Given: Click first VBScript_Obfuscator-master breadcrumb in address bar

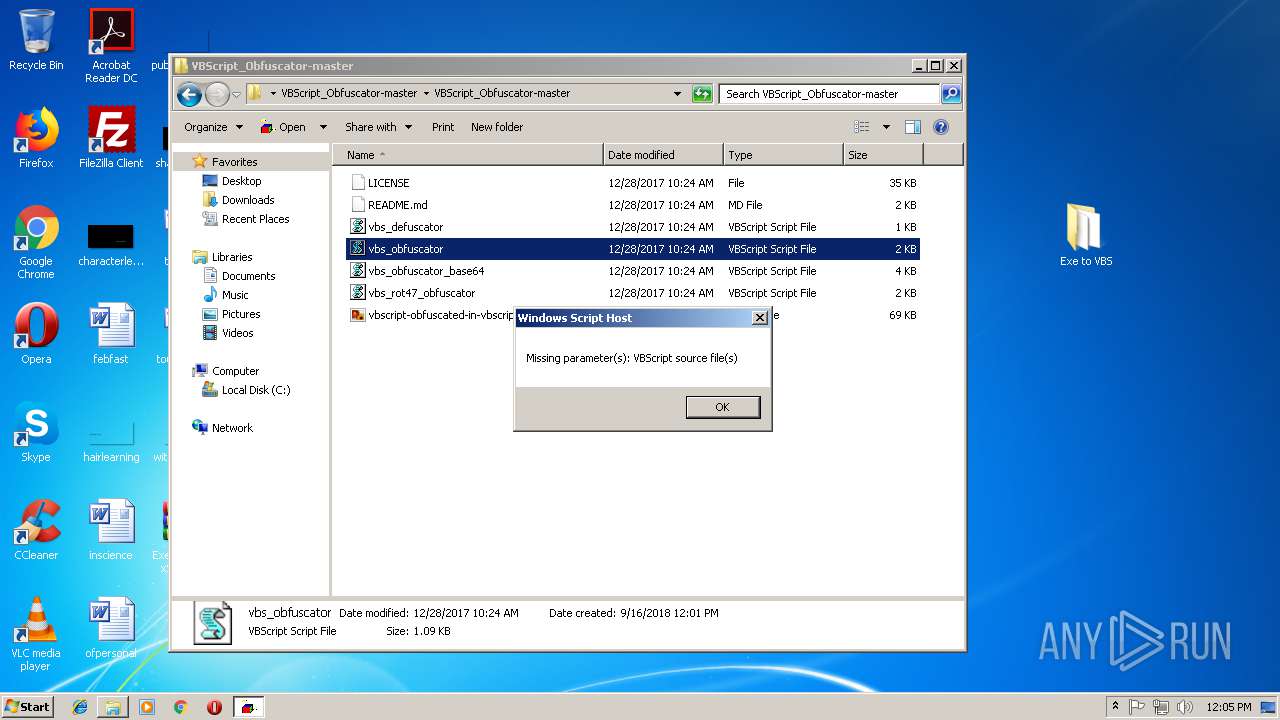Looking at the screenshot, I should (349, 93).
